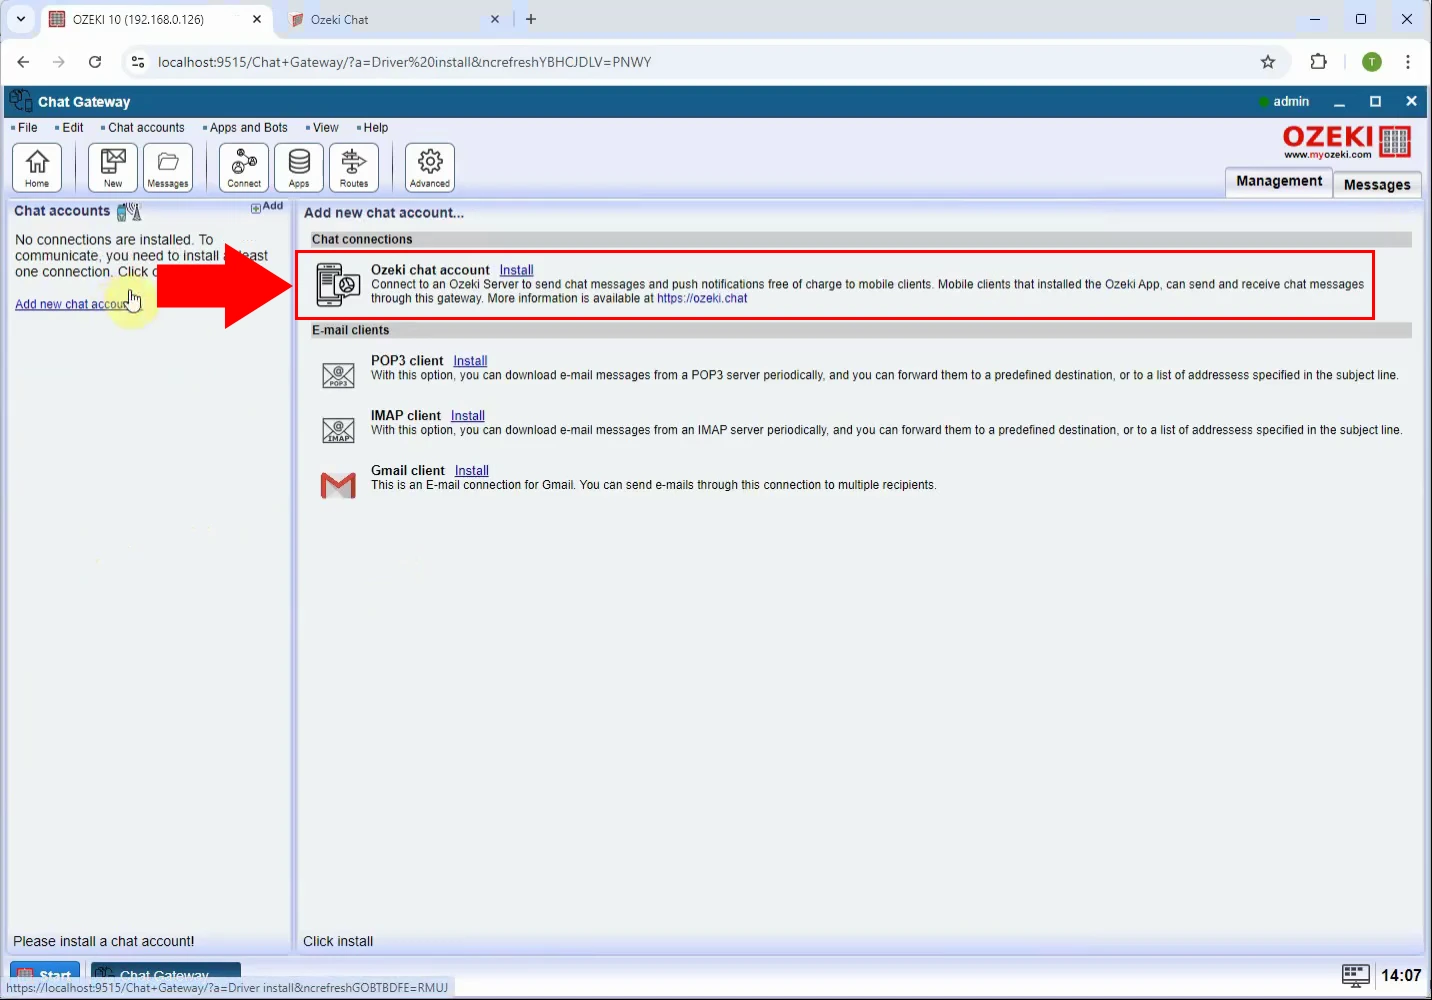Open a new browser tab
The width and height of the screenshot is (1432, 1000).
[x=531, y=19]
